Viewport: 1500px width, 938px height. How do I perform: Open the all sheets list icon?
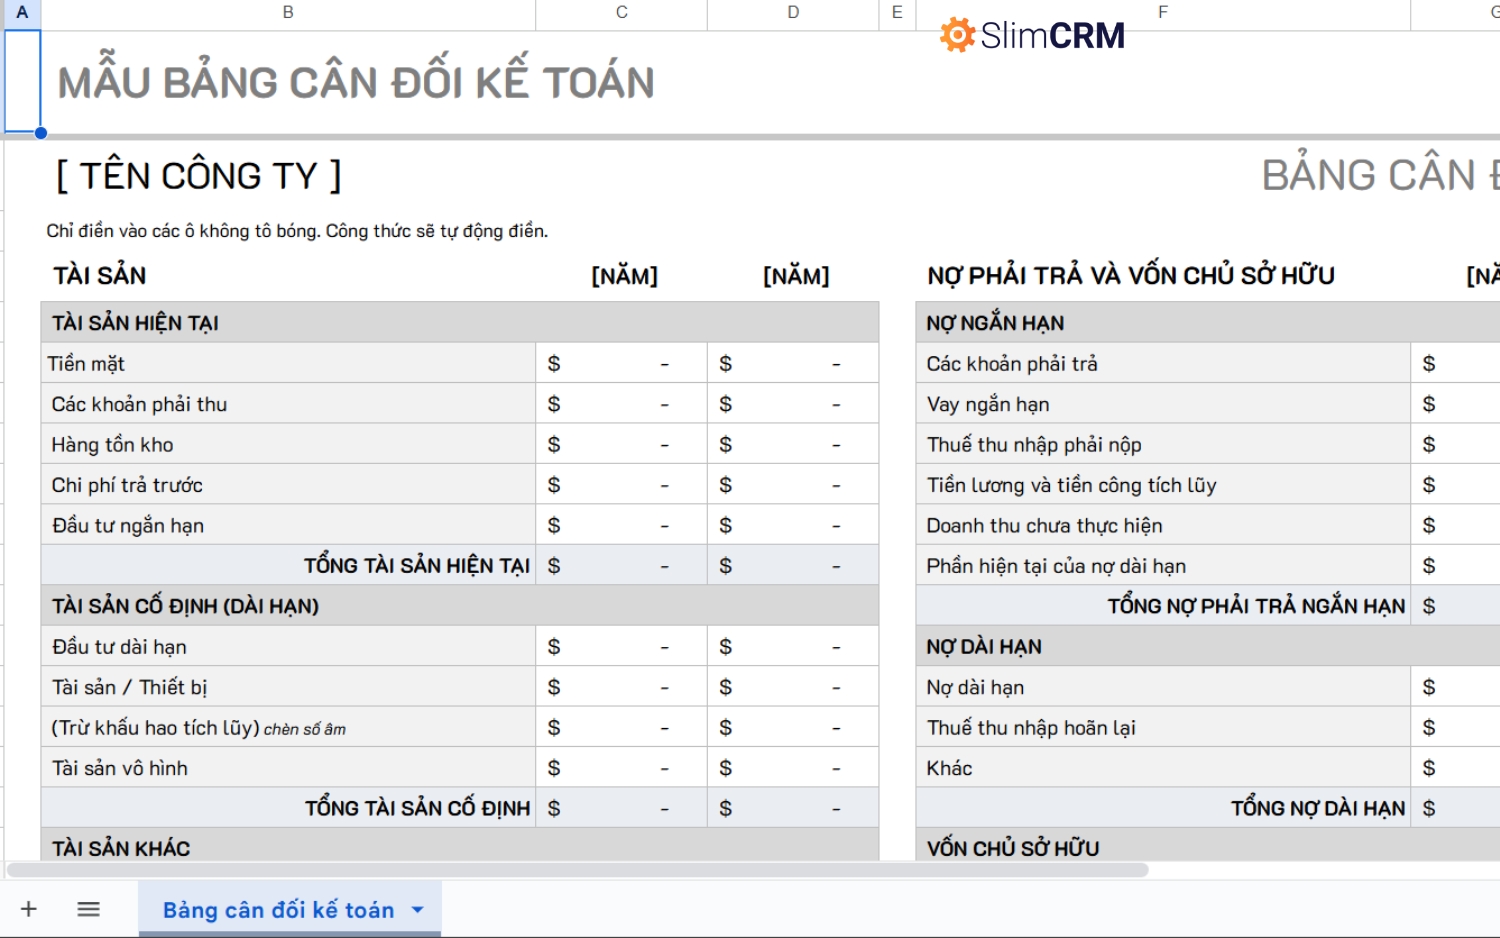89,909
